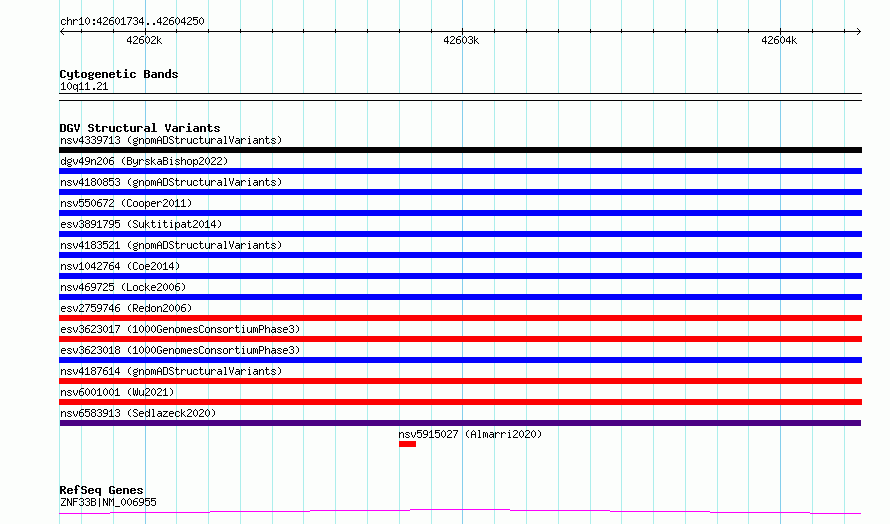The image size is (890, 524).
Task: Click the blue nsv4180853 gnomAD bar
Action: 460,192
